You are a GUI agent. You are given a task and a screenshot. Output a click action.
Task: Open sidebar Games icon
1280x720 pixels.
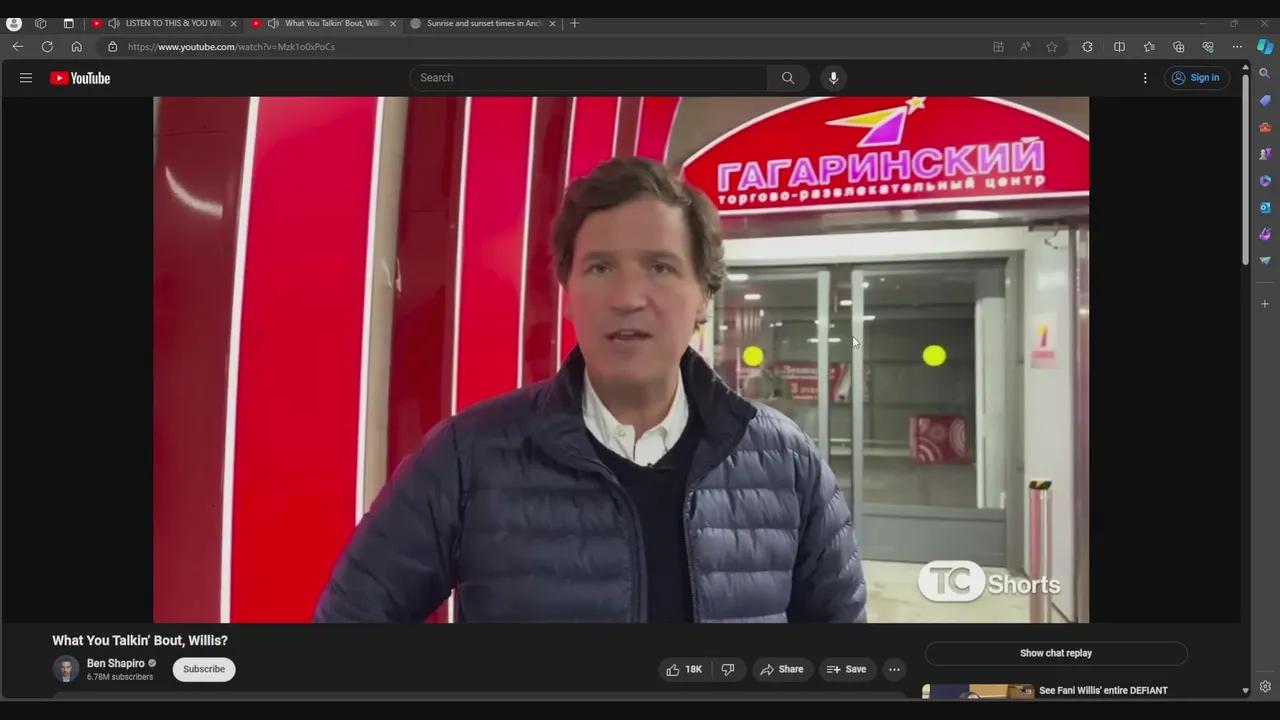point(1265,154)
